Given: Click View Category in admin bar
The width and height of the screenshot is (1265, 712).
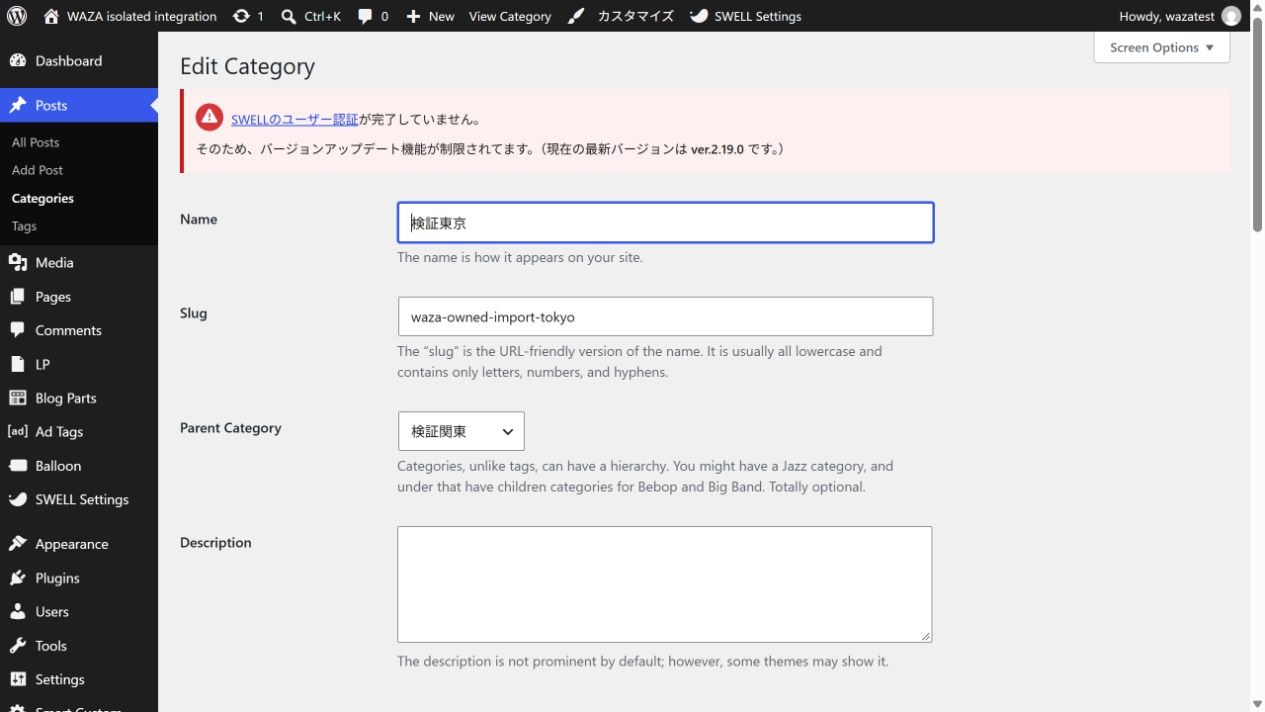Looking at the screenshot, I should [x=510, y=16].
